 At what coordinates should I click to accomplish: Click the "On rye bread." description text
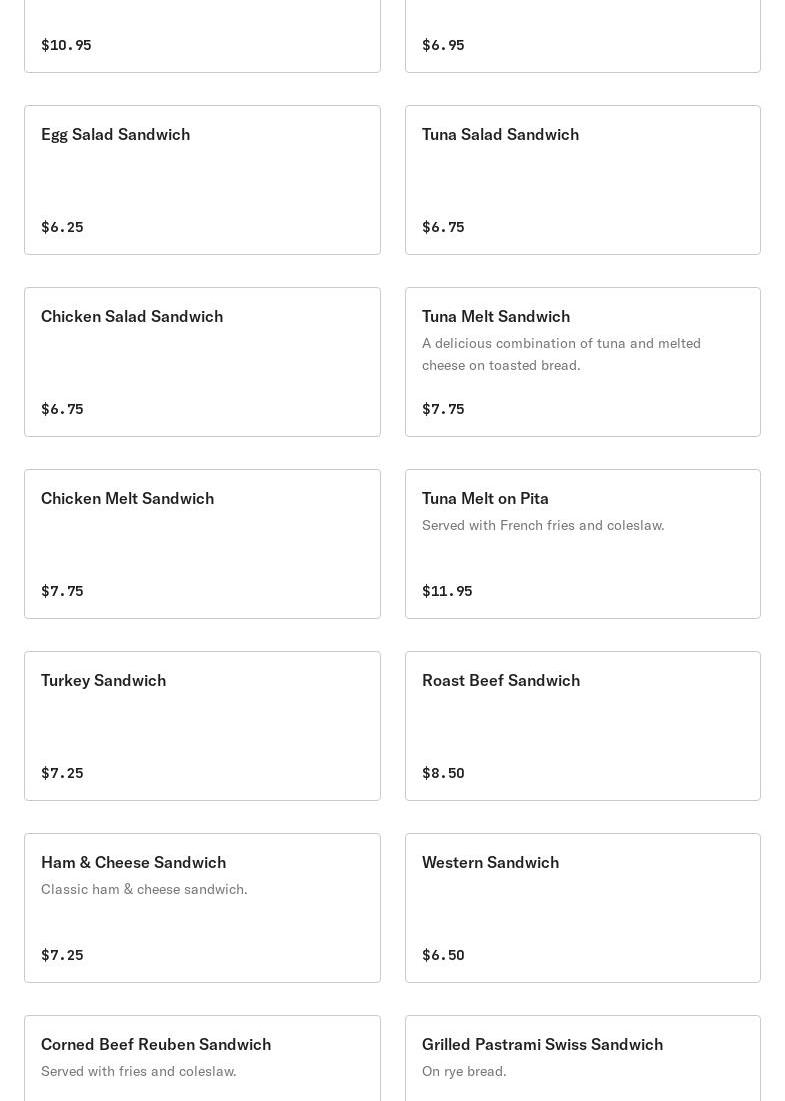464,1071
